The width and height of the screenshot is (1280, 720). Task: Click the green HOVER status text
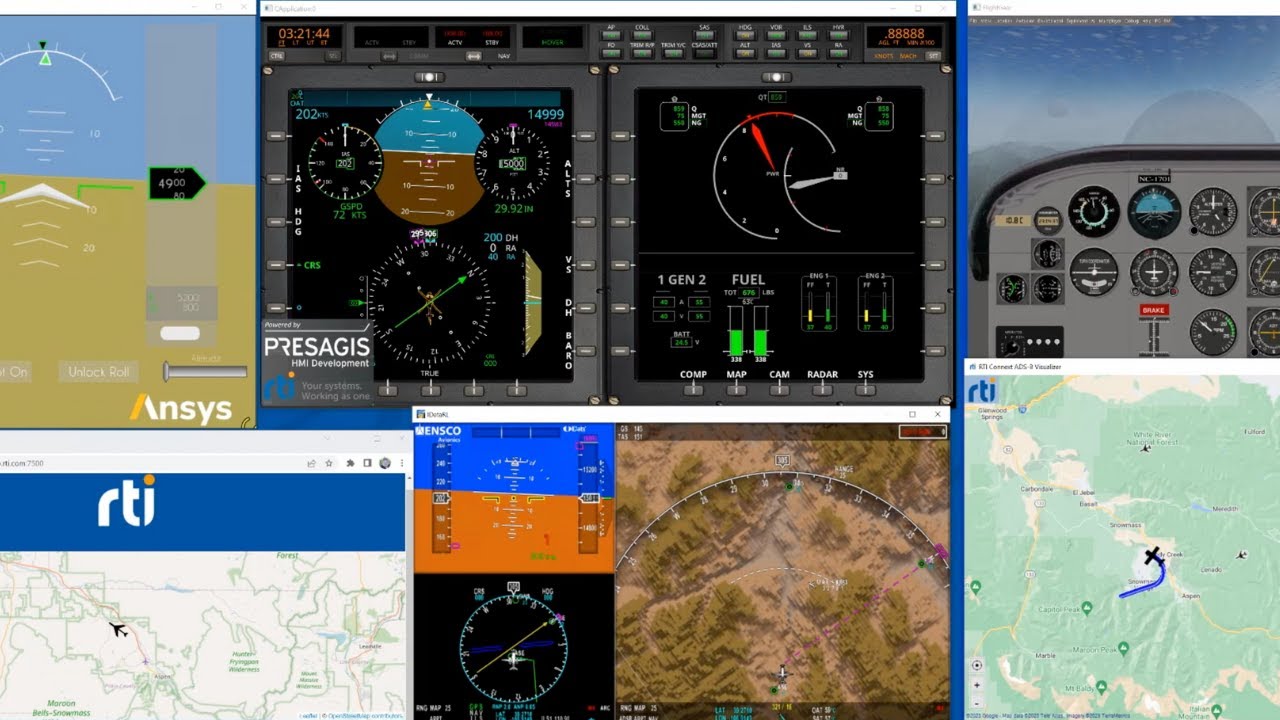tap(552, 43)
